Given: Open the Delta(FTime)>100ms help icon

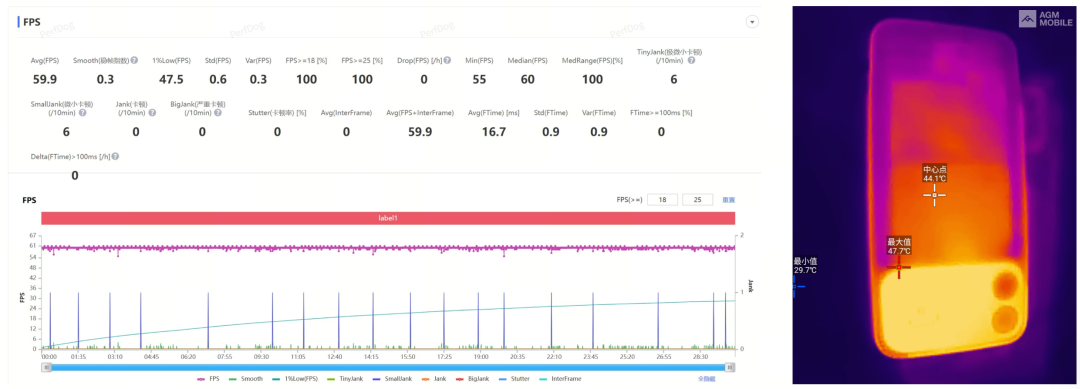Looking at the screenshot, I should click(x=115, y=157).
